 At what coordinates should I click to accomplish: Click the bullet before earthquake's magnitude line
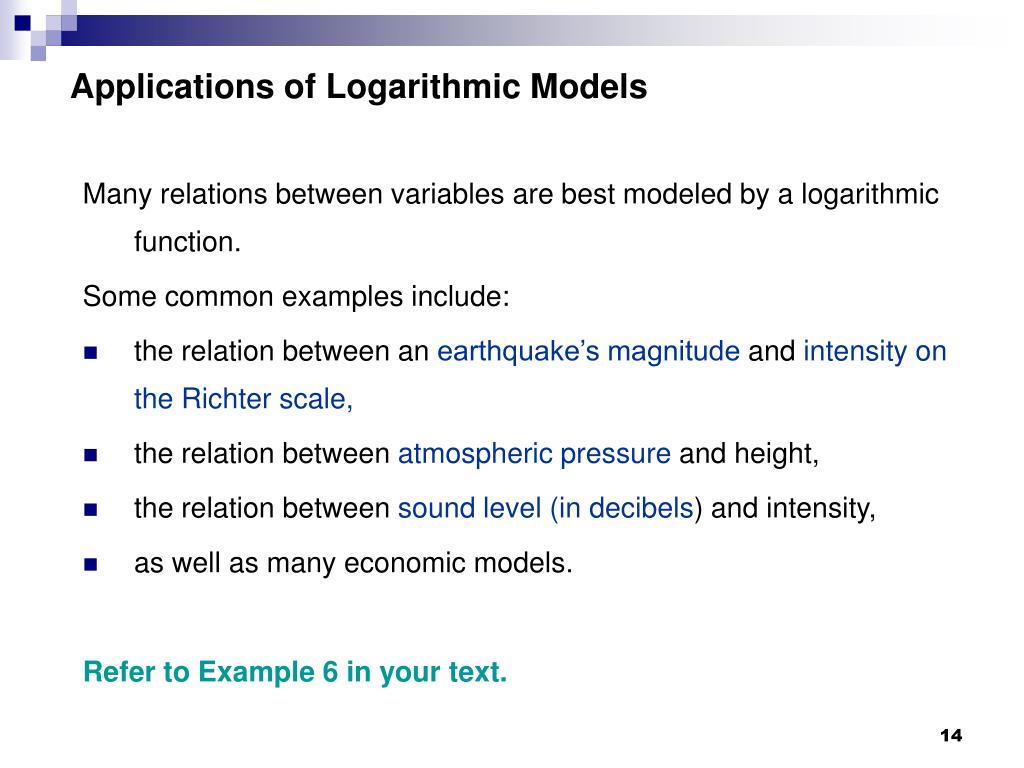coord(91,353)
